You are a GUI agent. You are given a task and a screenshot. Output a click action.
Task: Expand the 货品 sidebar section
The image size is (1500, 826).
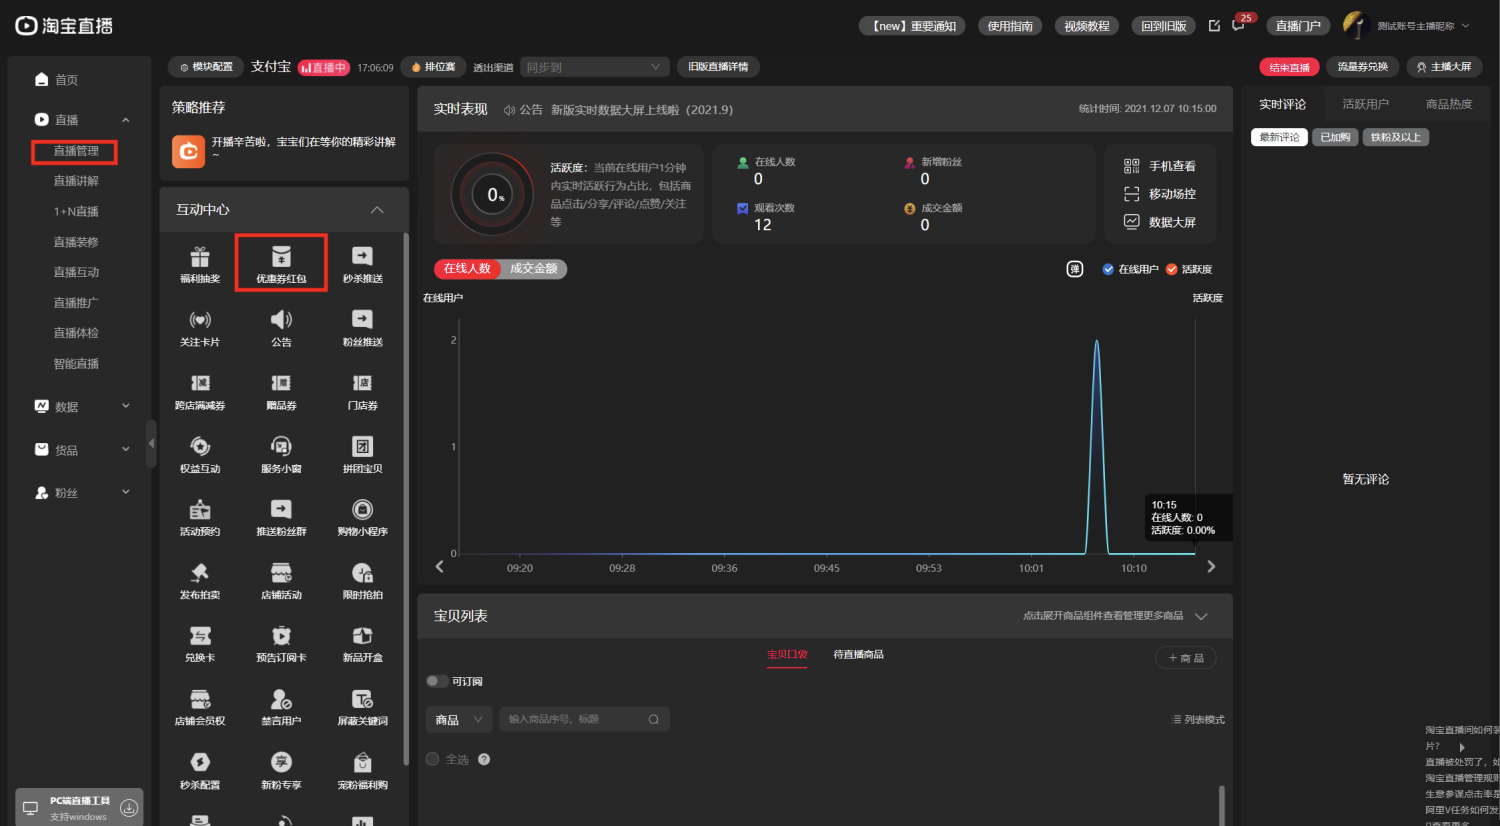click(126, 450)
